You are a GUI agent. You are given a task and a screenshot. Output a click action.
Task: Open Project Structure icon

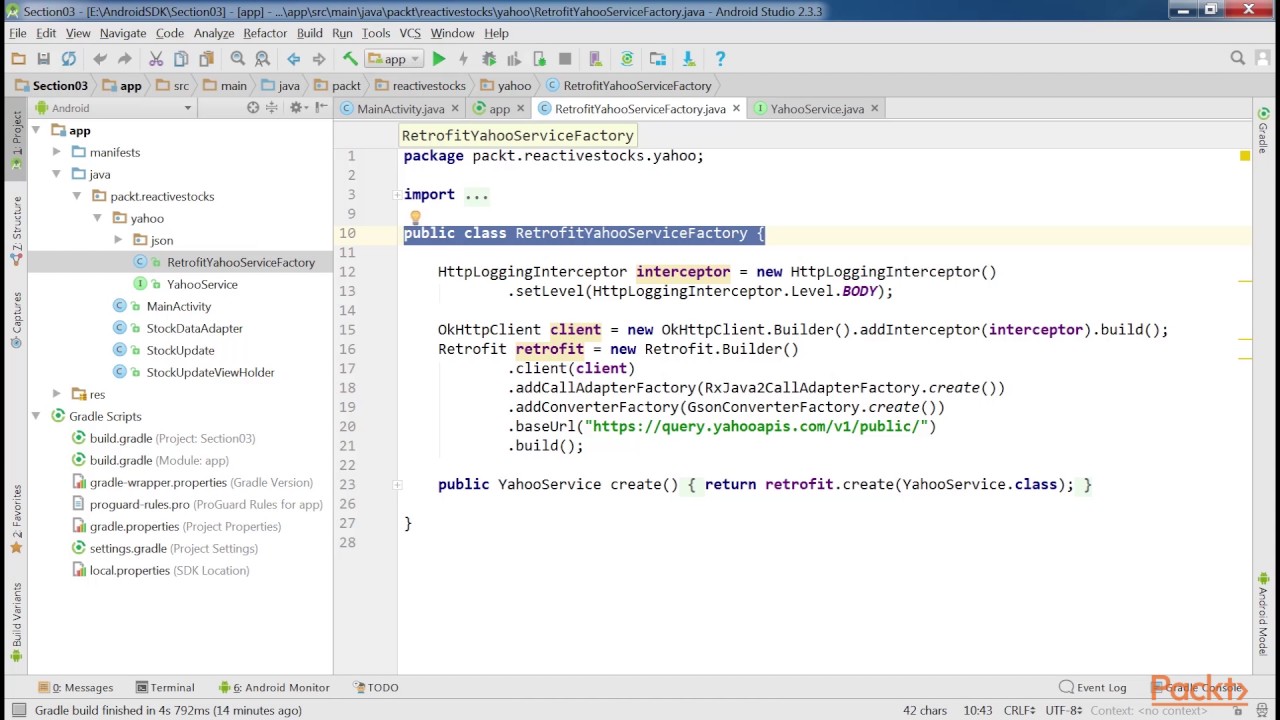click(x=657, y=59)
